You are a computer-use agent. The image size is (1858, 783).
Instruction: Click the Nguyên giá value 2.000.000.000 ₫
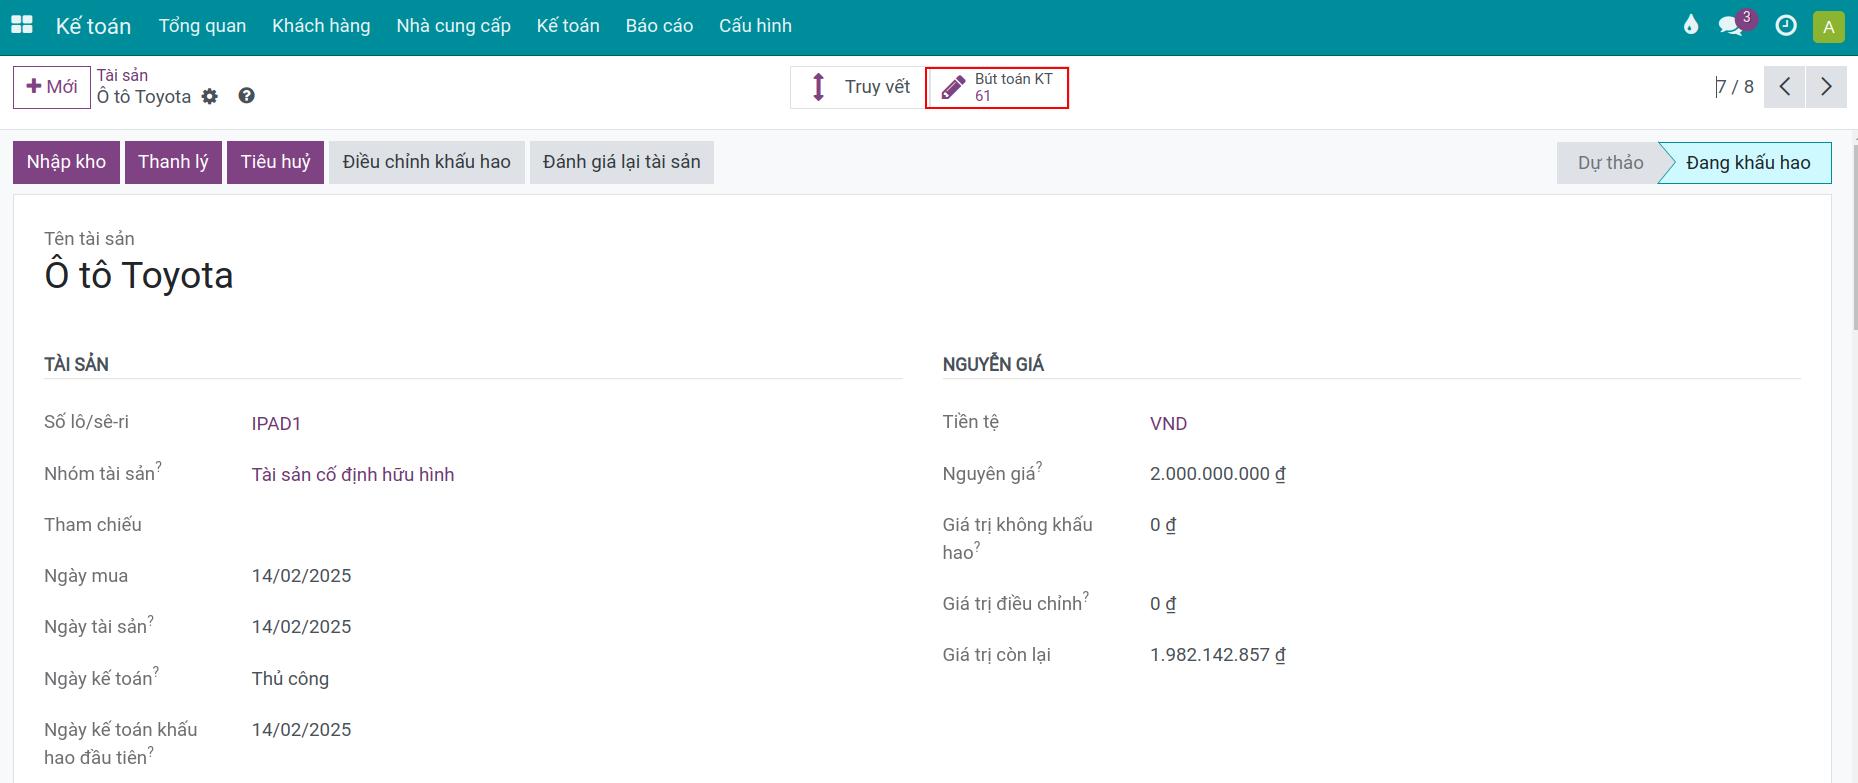[1217, 474]
